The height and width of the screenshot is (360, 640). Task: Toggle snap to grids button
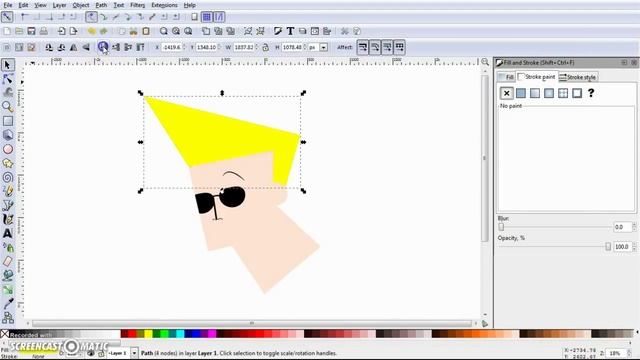pos(207,17)
